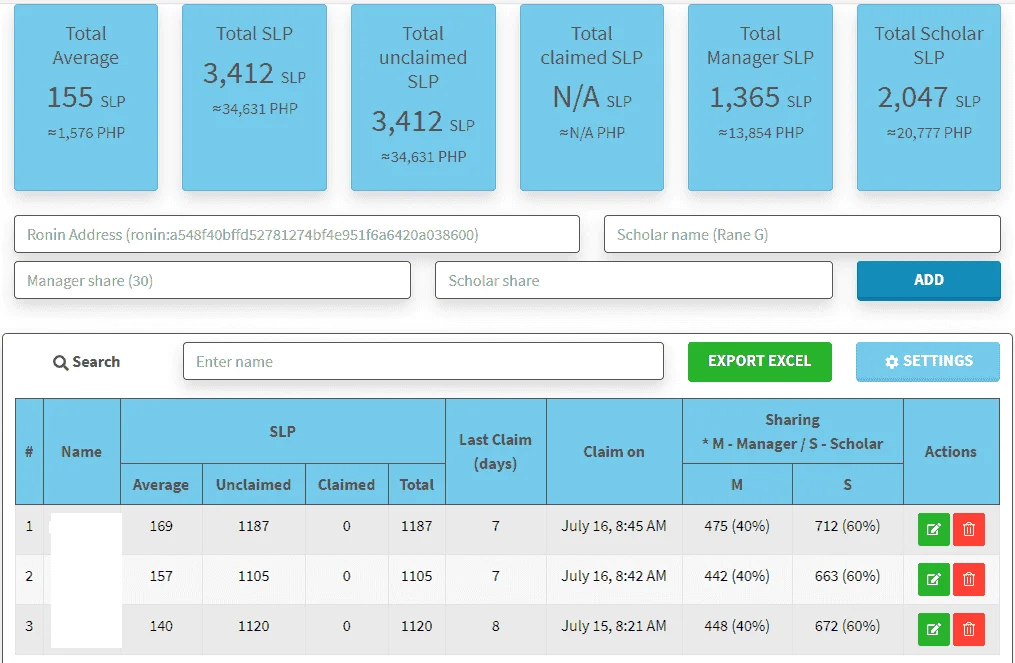Focus the Scholar name input field

click(802, 234)
